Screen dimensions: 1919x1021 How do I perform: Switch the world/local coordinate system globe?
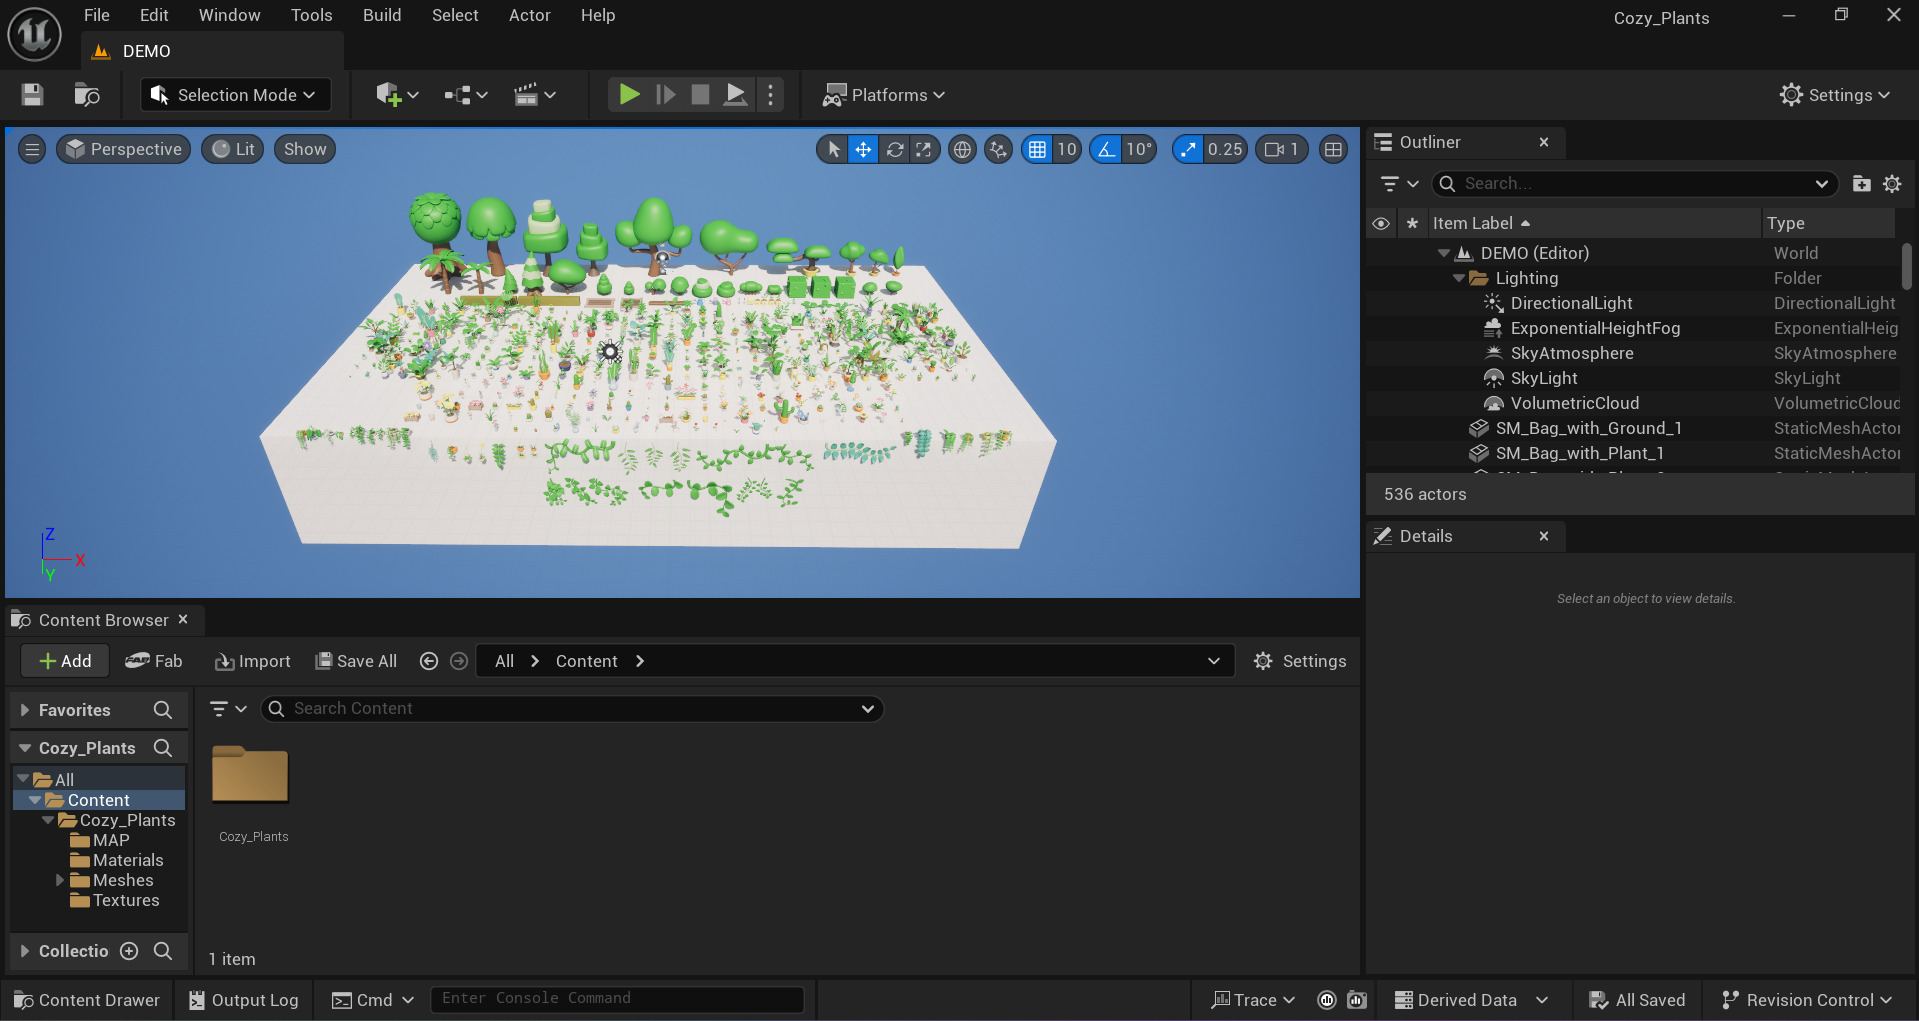click(962, 149)
